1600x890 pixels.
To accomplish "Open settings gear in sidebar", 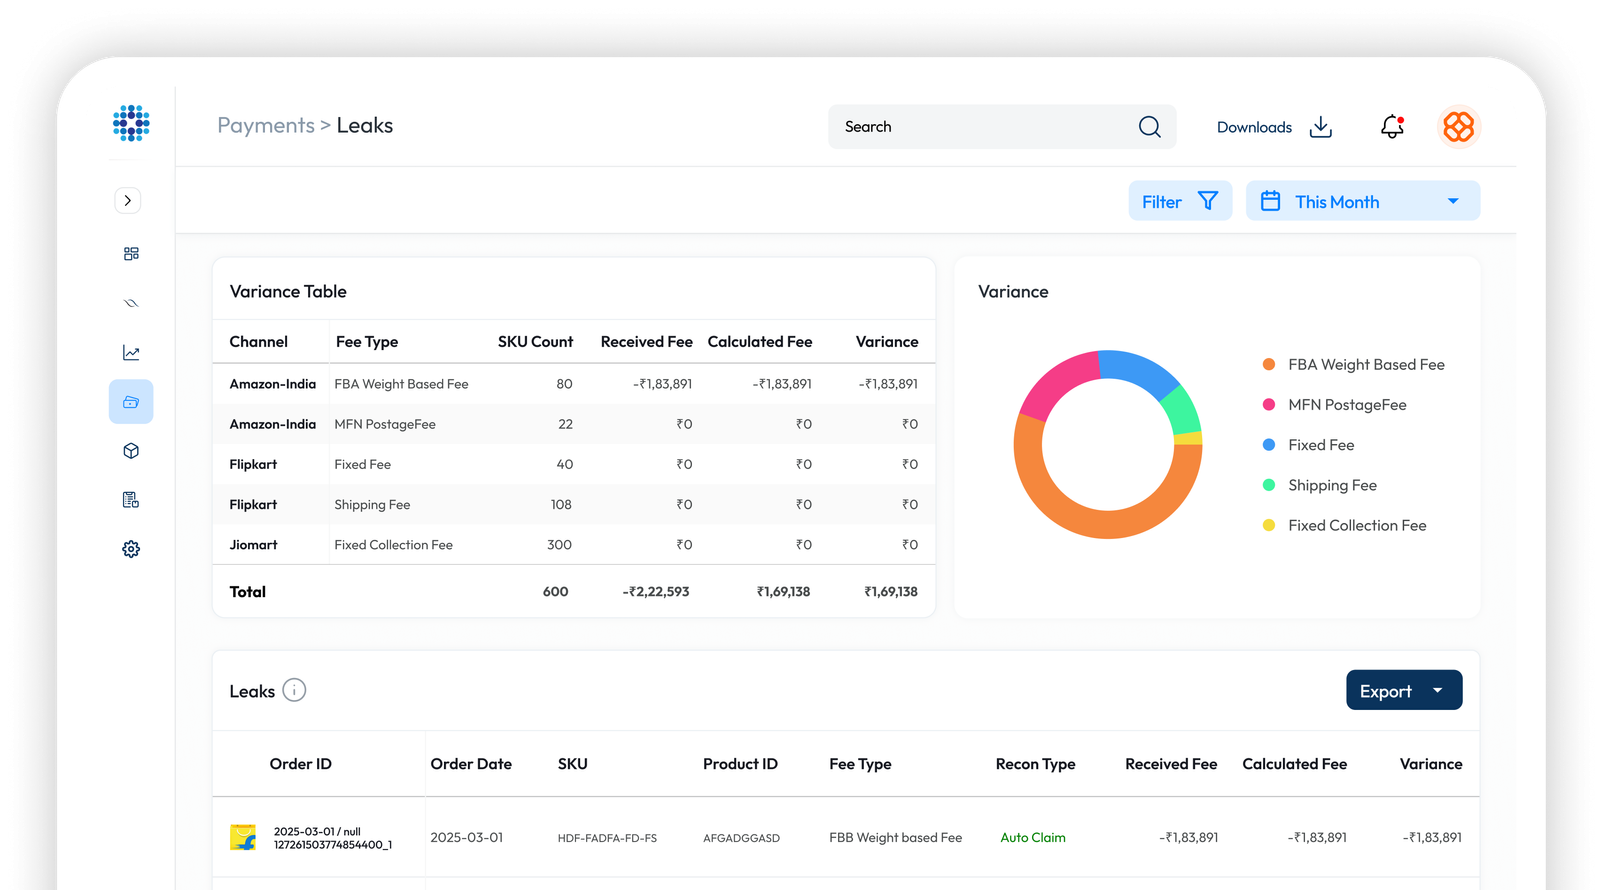I will tap(131, 549).
